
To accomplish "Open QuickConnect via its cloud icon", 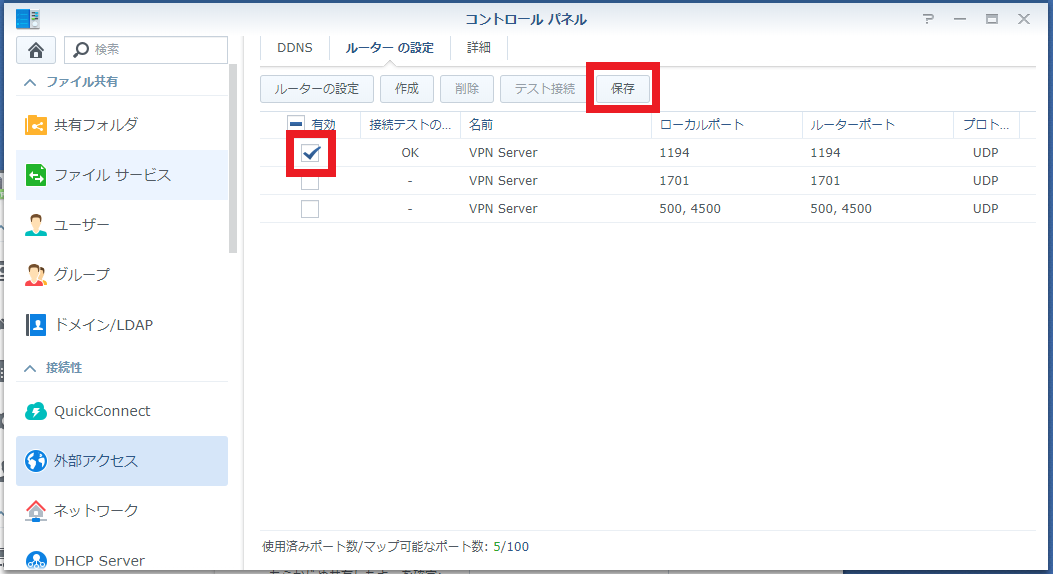I will coord(36,411).
